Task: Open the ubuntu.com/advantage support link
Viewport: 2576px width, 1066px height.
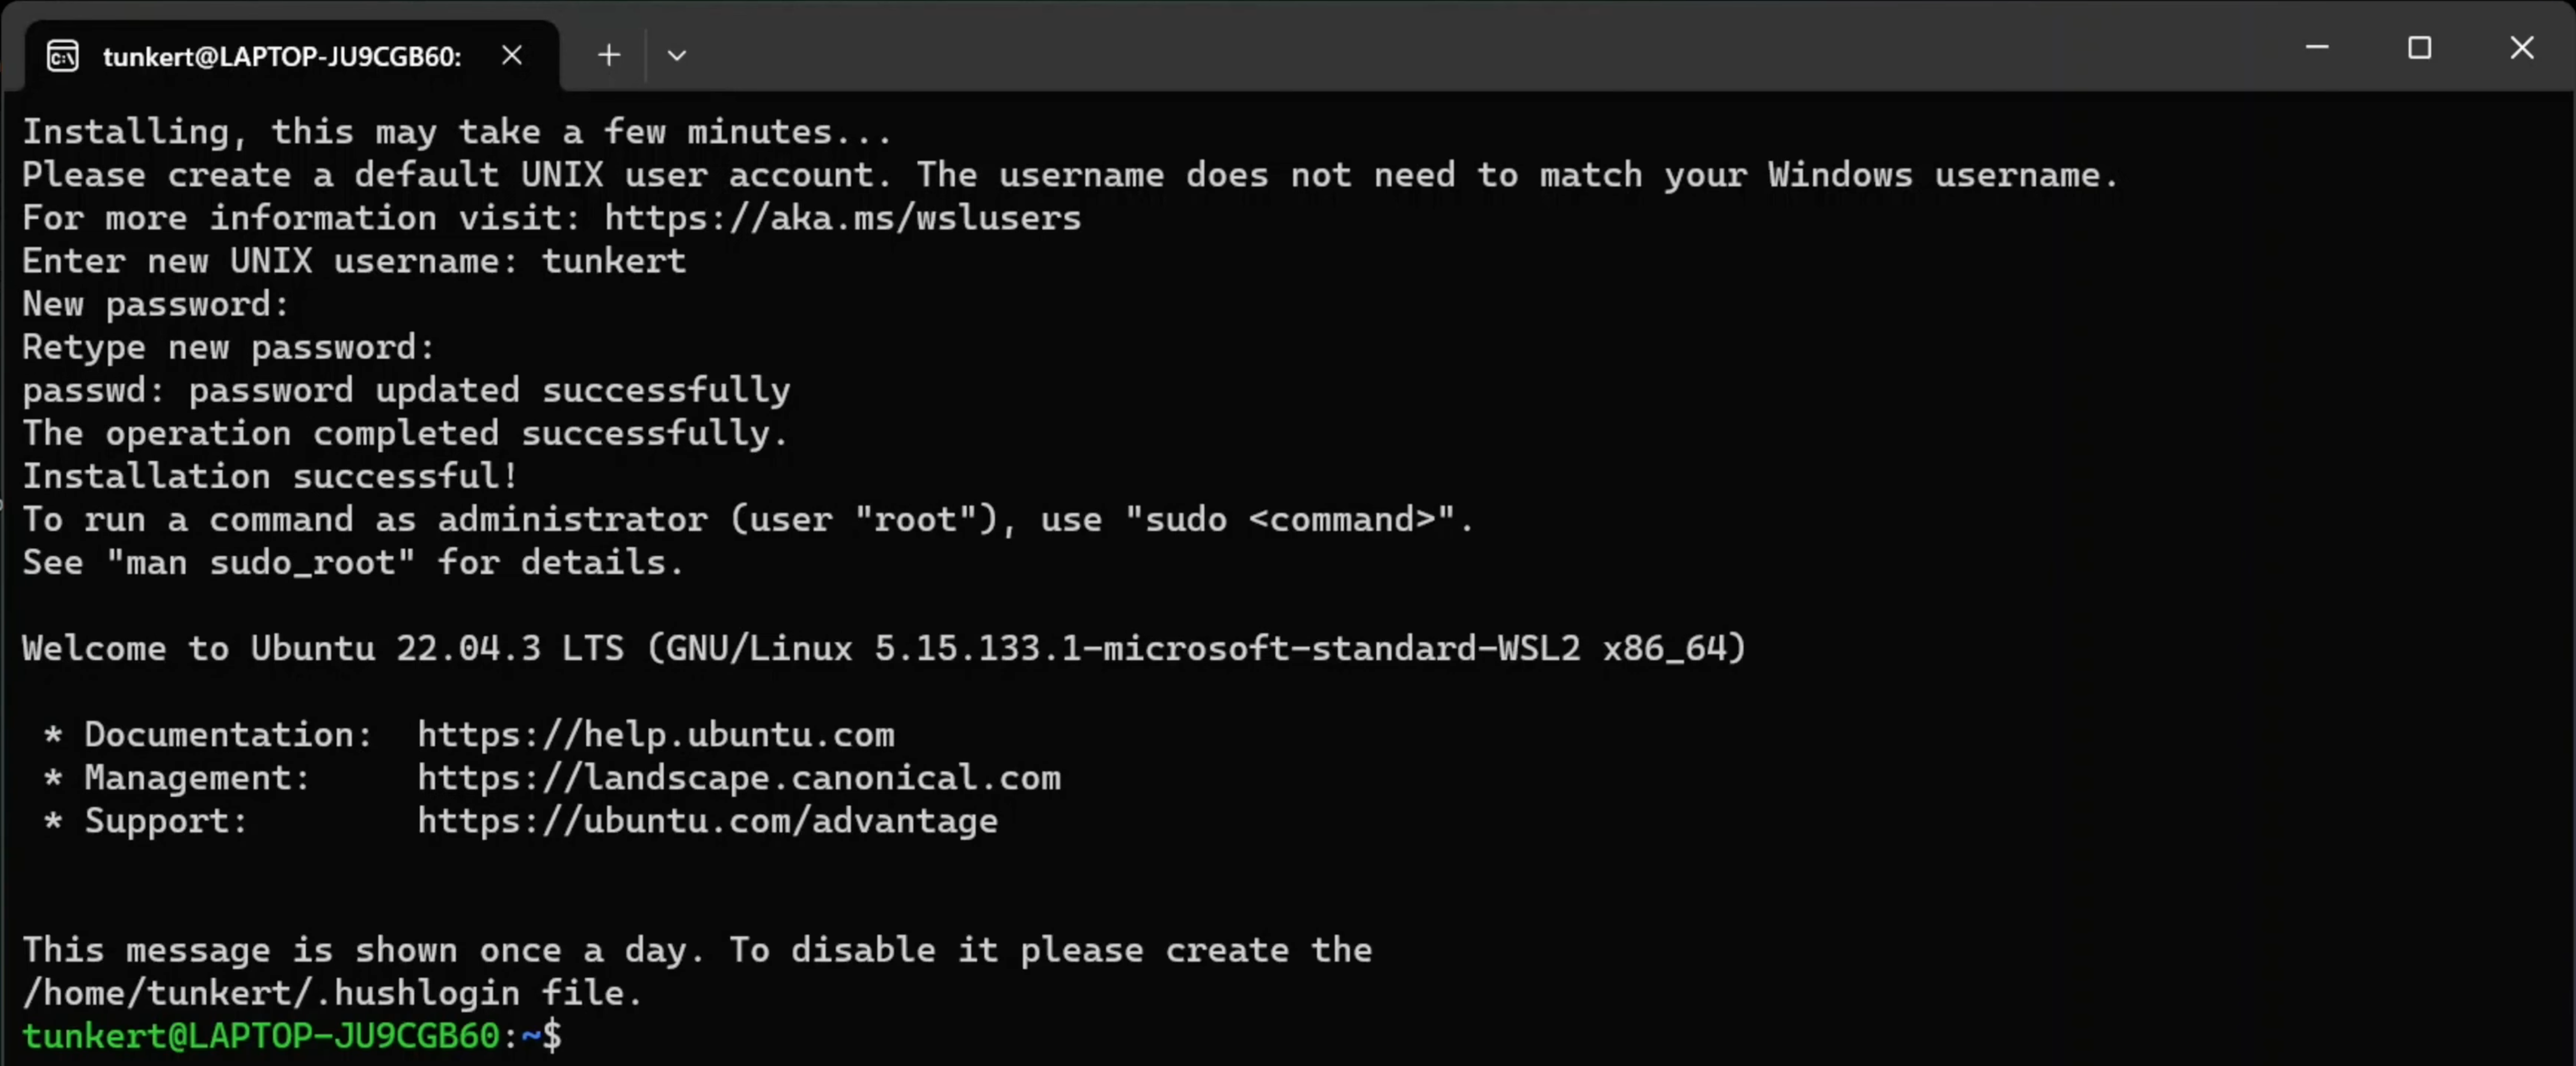Action: 707,821
